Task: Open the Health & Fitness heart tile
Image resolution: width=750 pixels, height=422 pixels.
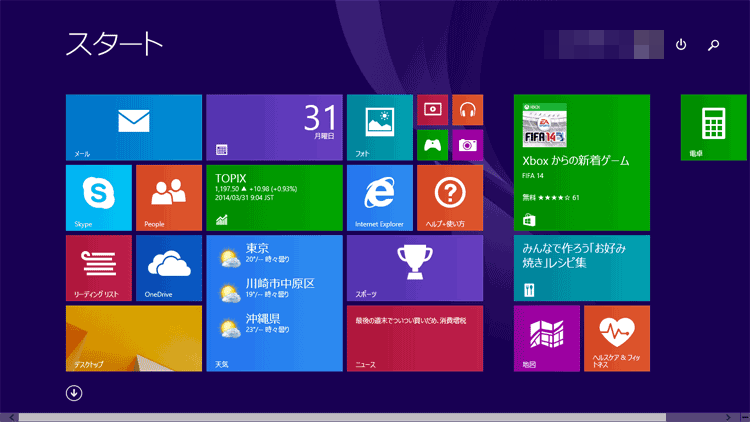Action: 617,338
